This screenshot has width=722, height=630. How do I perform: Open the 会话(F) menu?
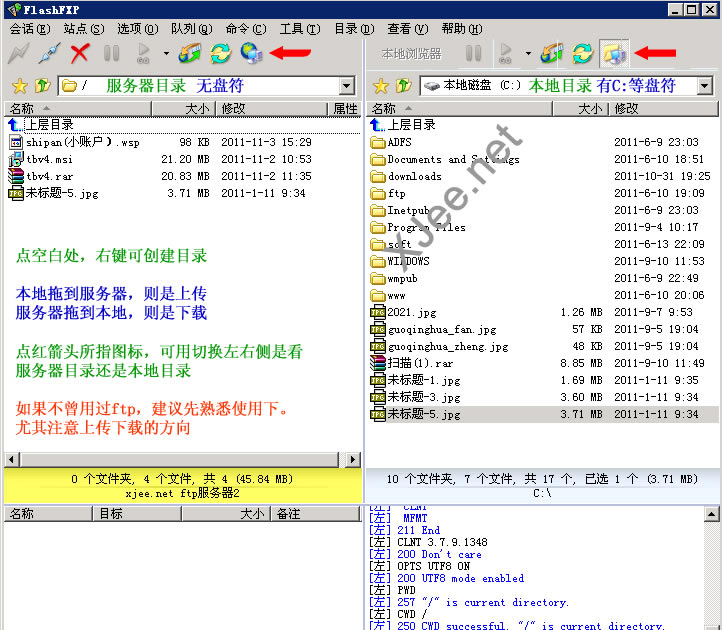coord(30,29)
